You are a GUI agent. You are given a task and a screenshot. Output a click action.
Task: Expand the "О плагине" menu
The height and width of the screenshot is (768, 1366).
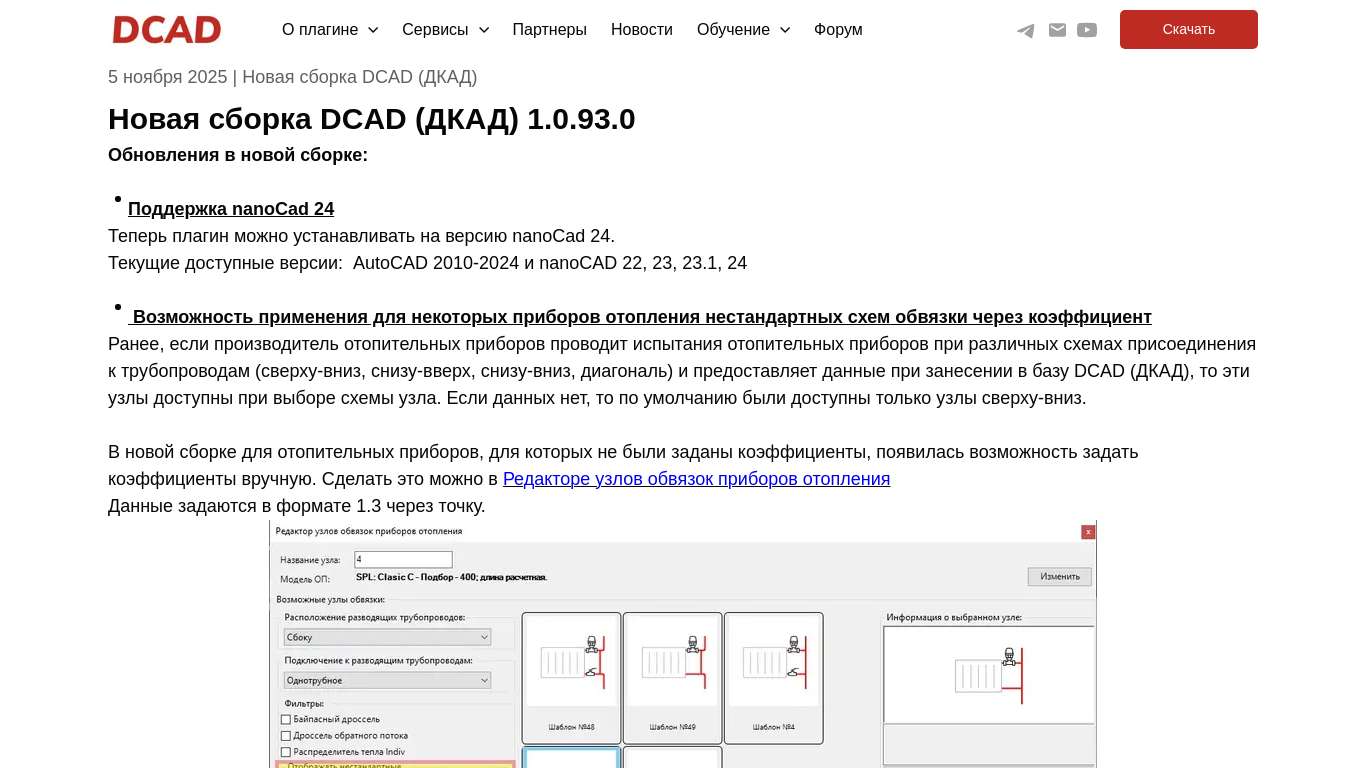[330, 30]
